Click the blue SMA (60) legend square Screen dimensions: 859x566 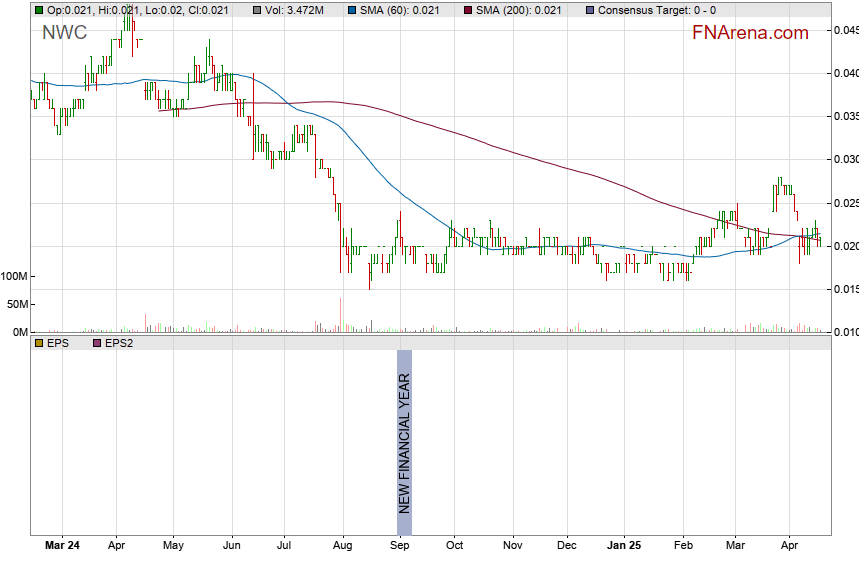[353, 10]
